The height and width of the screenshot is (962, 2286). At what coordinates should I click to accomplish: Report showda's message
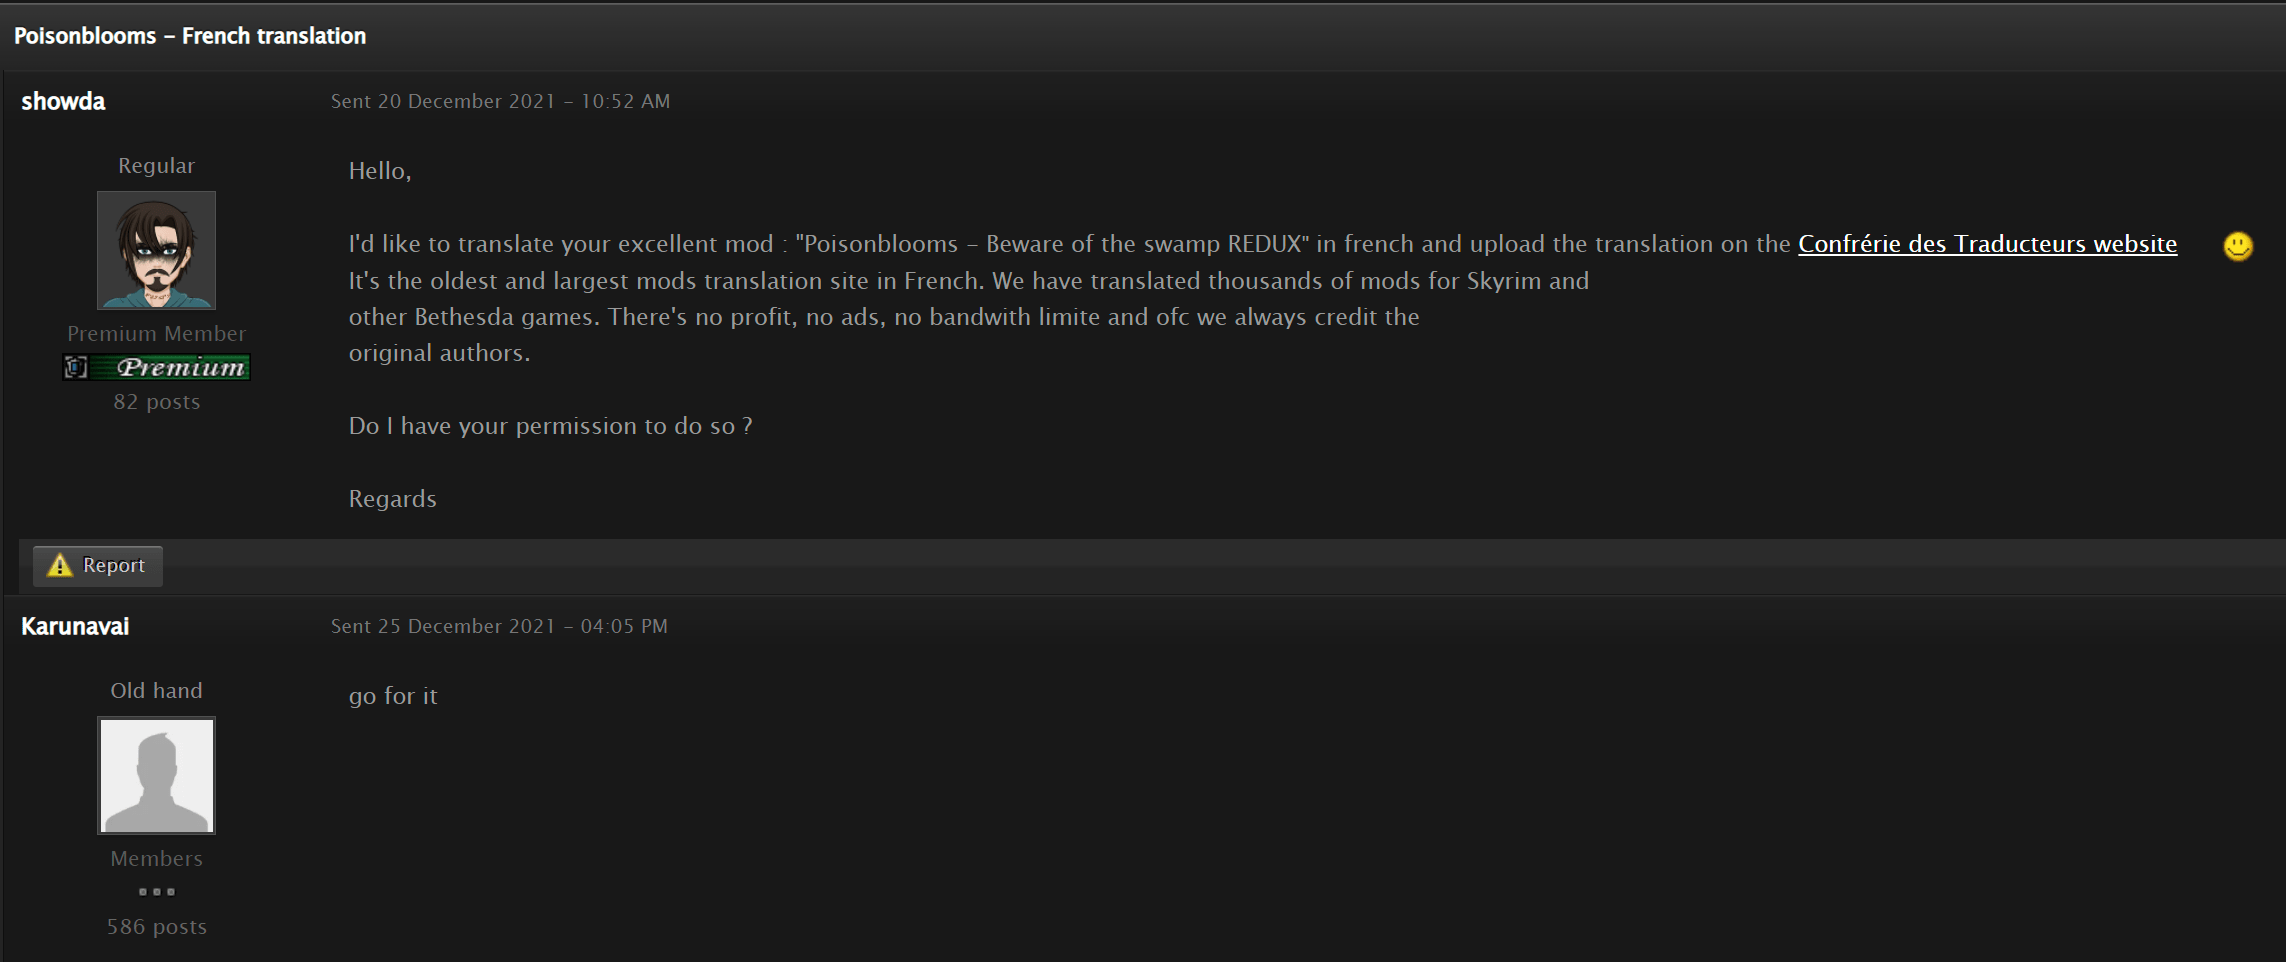(x=98, y=565)
